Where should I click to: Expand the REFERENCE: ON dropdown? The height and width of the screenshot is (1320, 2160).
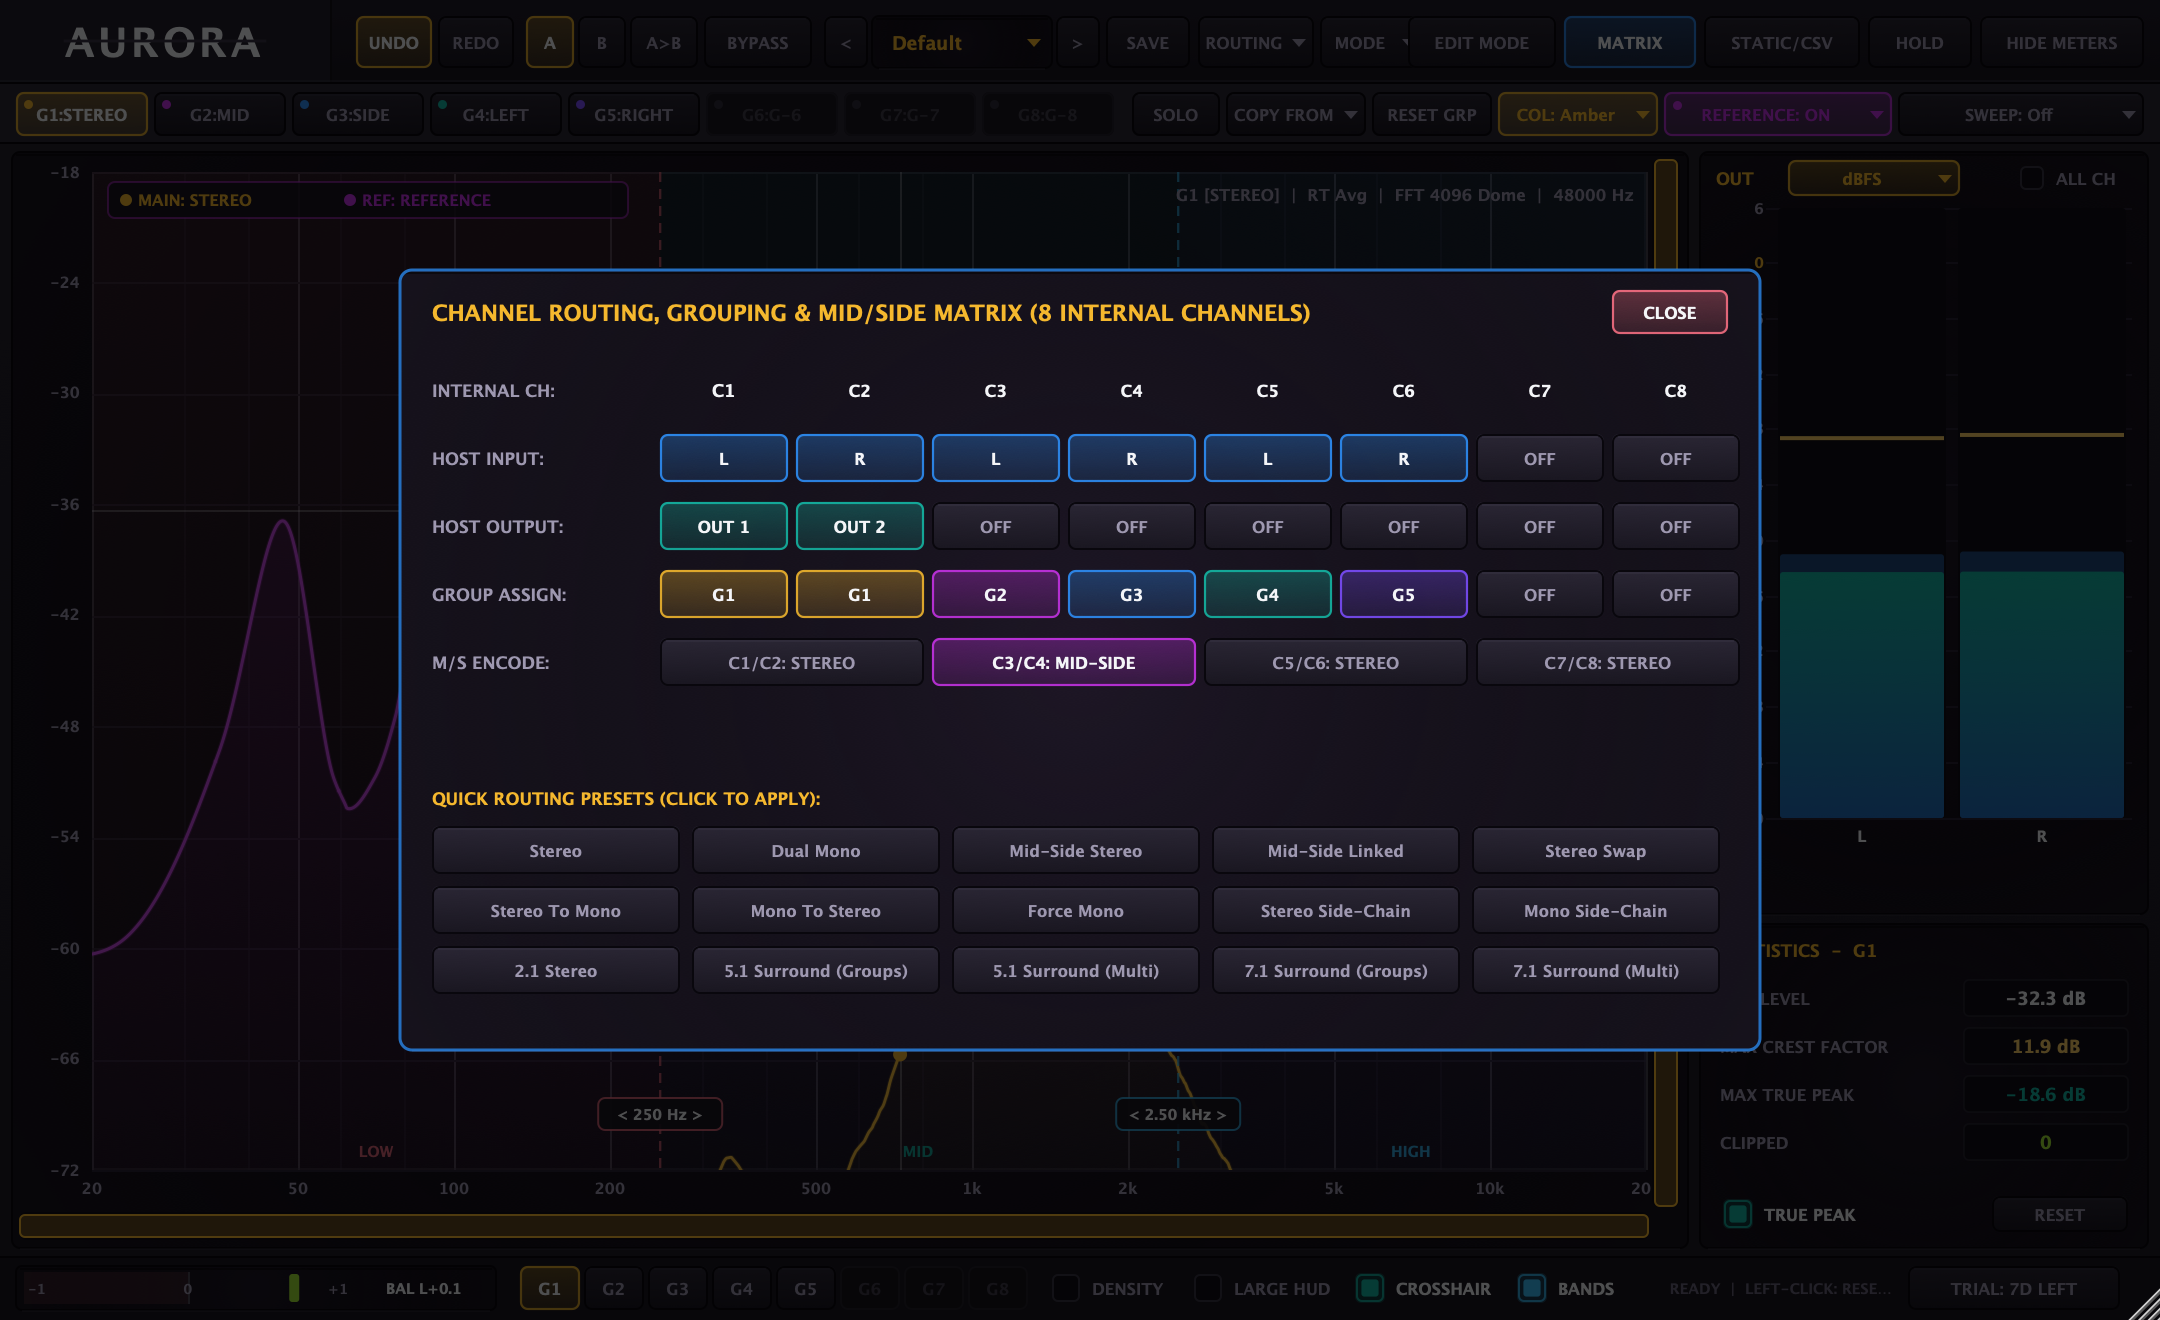[1777, 115]
